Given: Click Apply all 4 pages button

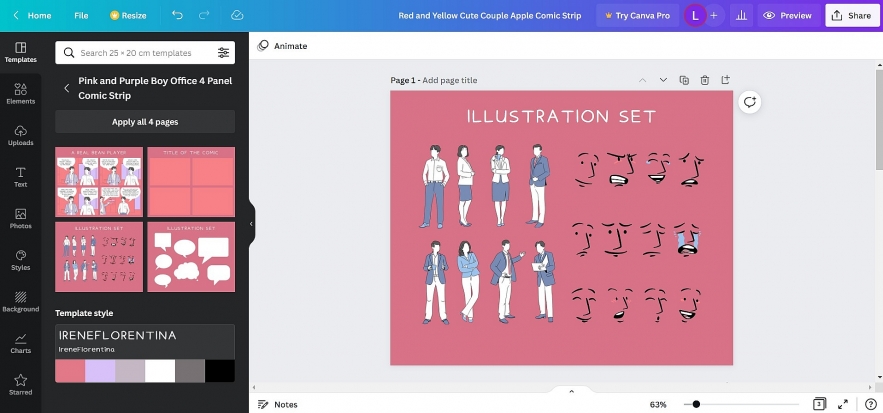Looking at the screenshot, I should click(x=145, y=122).
